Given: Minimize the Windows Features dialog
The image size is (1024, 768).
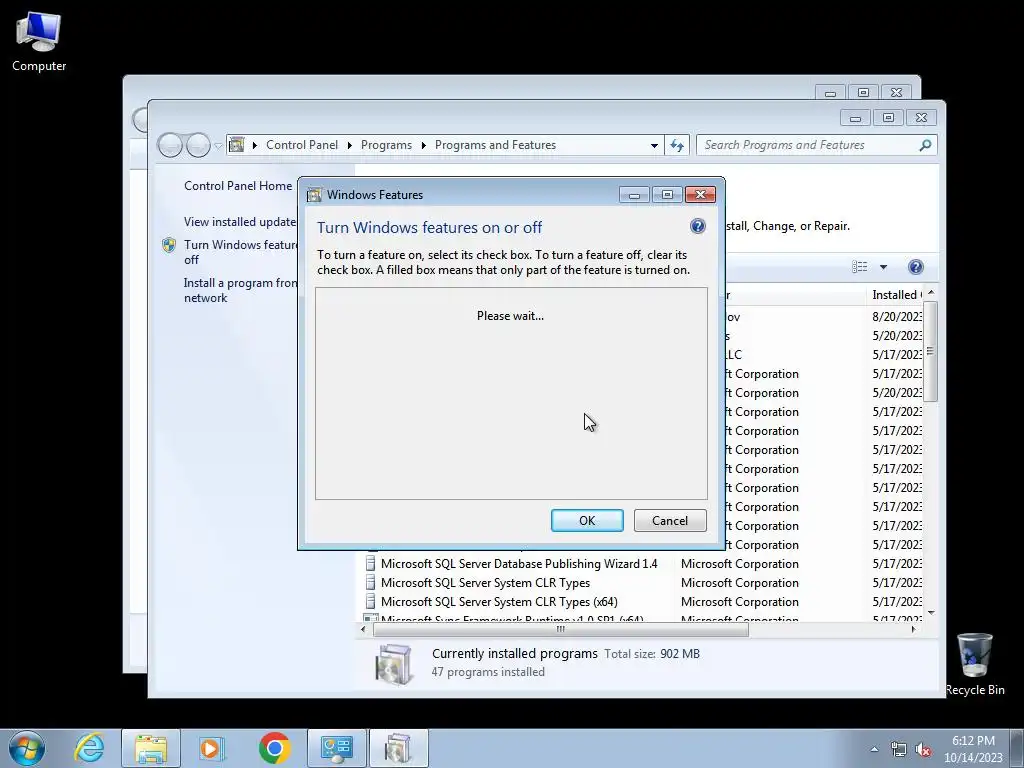Looking at the screenshot, I should (x=633, y=195).
